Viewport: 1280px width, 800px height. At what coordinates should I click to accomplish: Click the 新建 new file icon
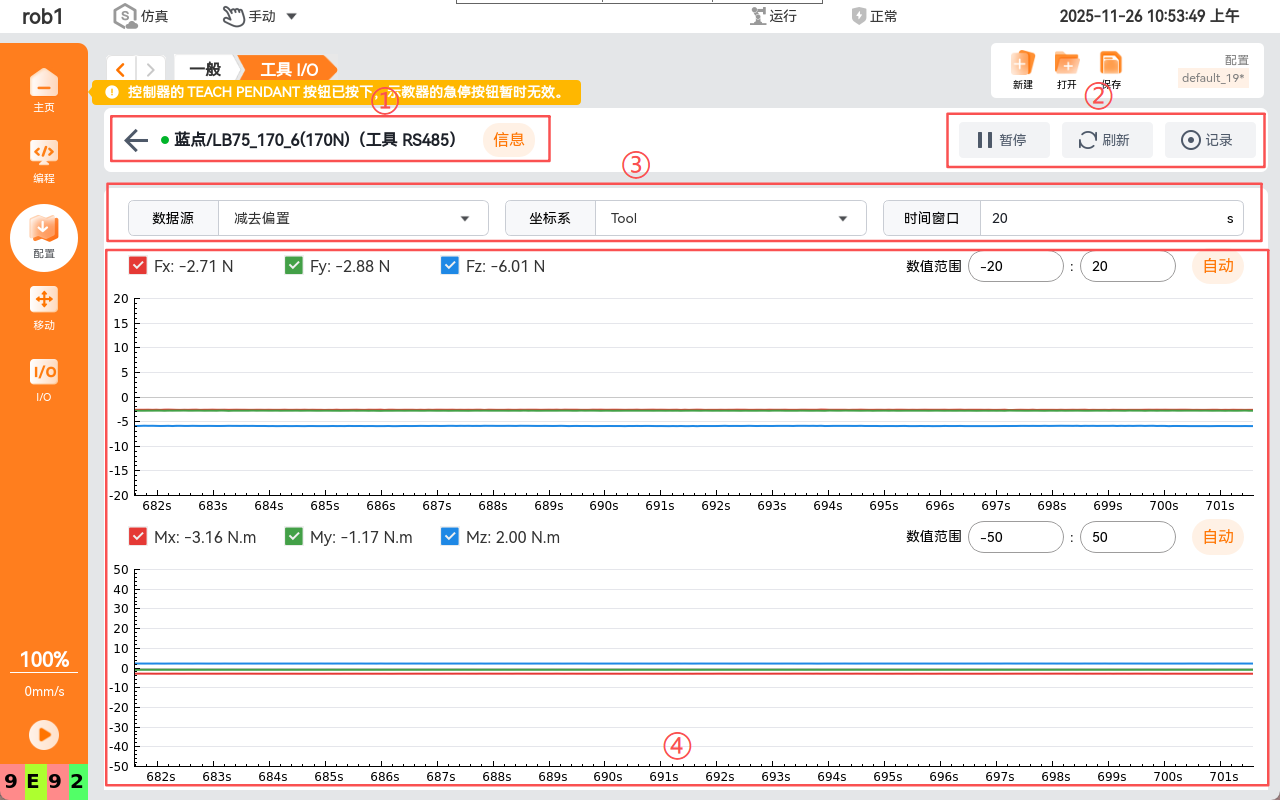coord(1022,65)
